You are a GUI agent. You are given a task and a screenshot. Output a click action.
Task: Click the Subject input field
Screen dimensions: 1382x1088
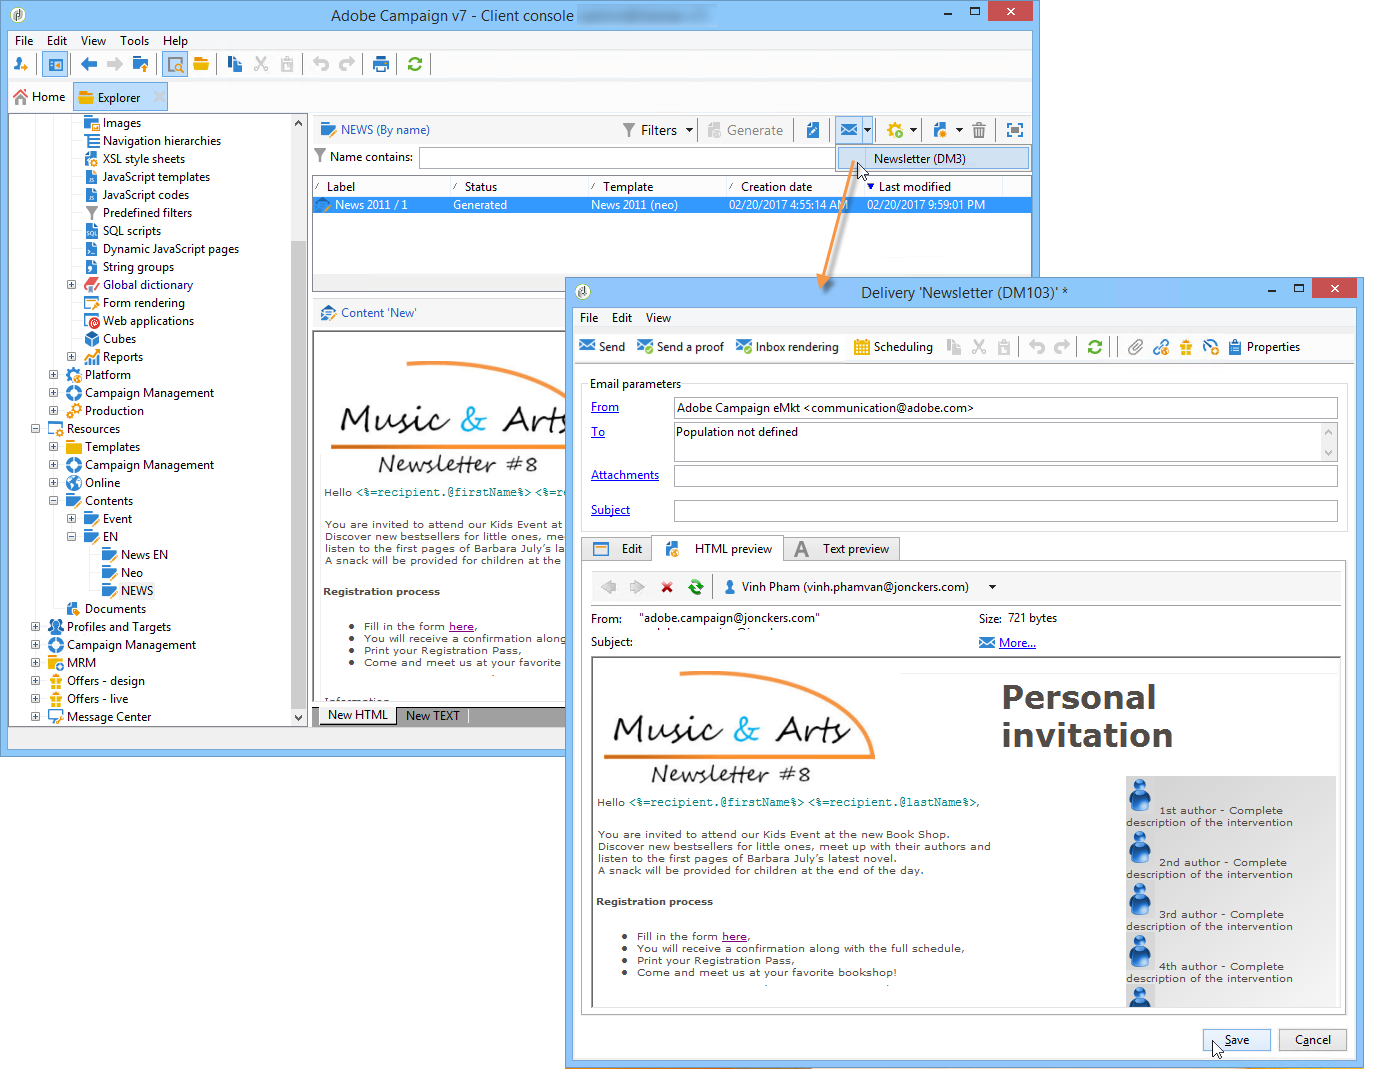coord(1005,511)
